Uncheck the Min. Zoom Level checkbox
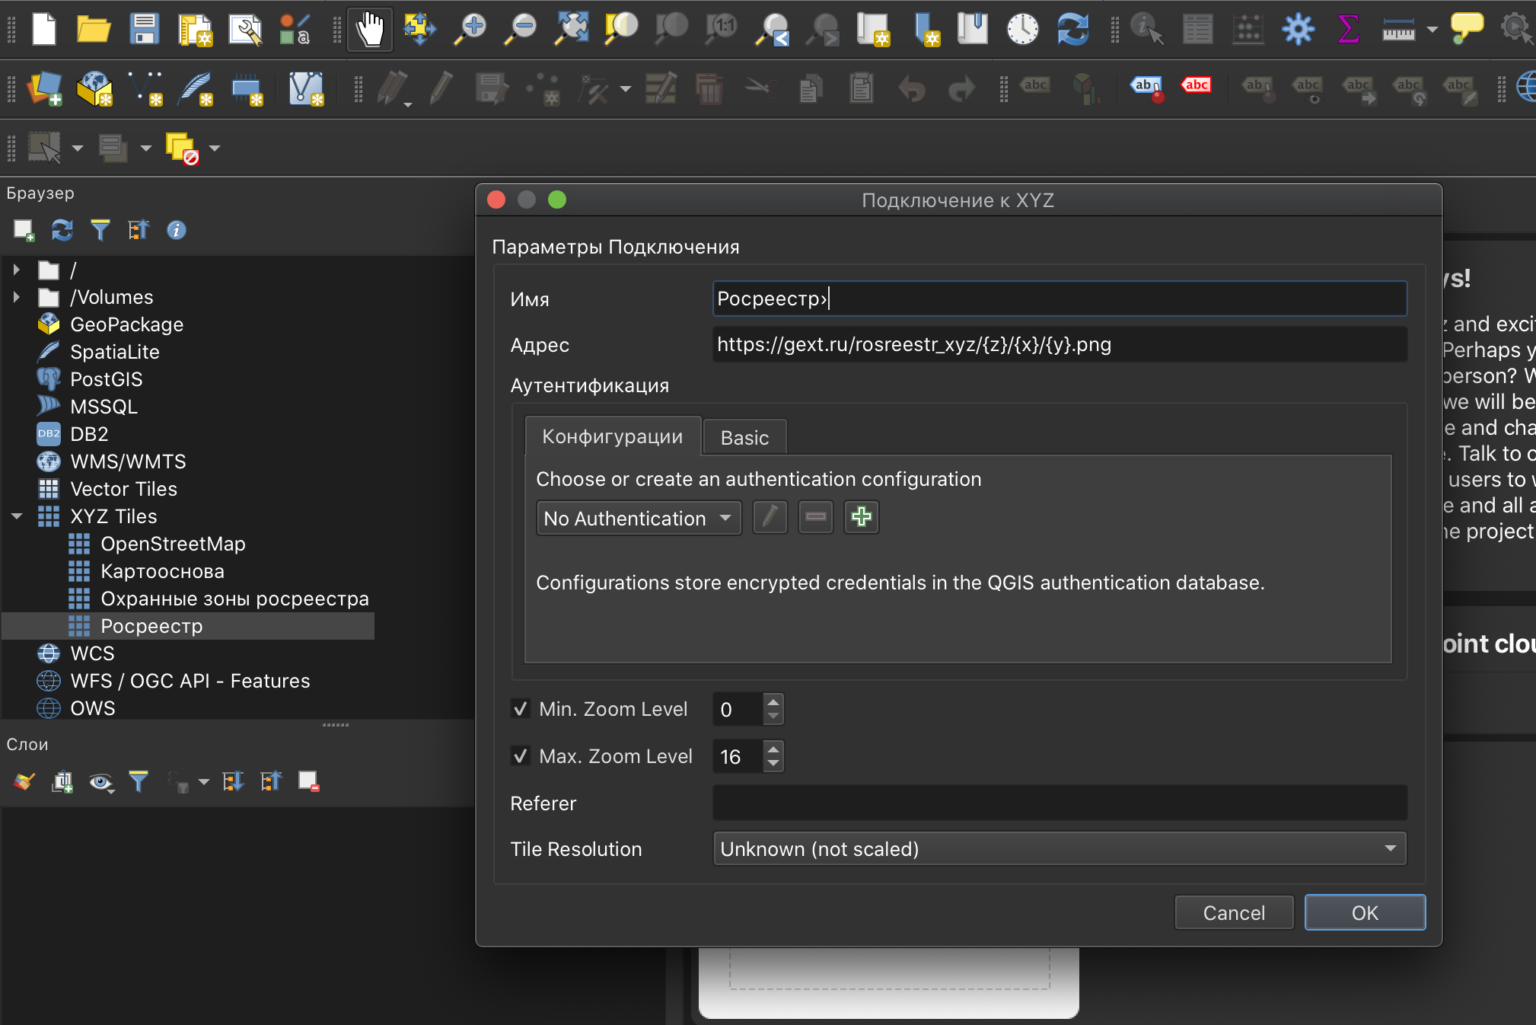 [520, 709]
